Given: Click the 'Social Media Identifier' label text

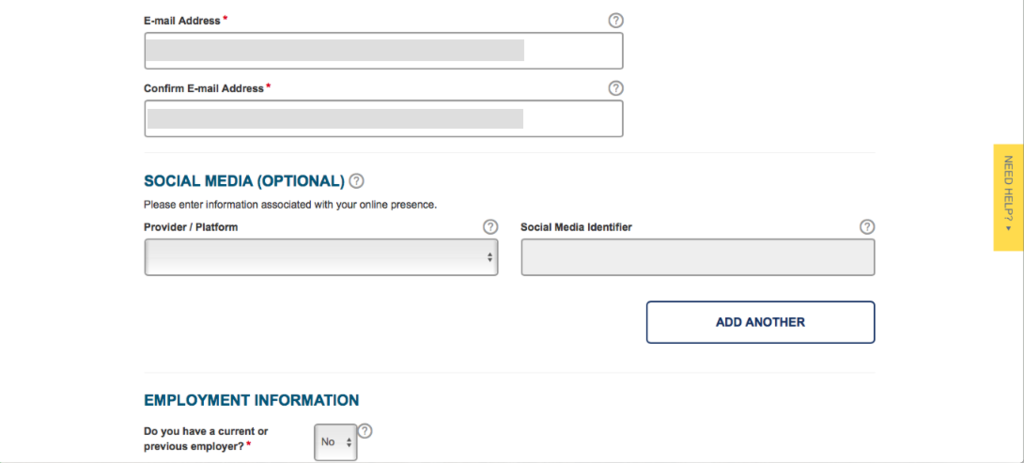Looking at the screenshot, I should pyautogui.click(x=576, y=227).
